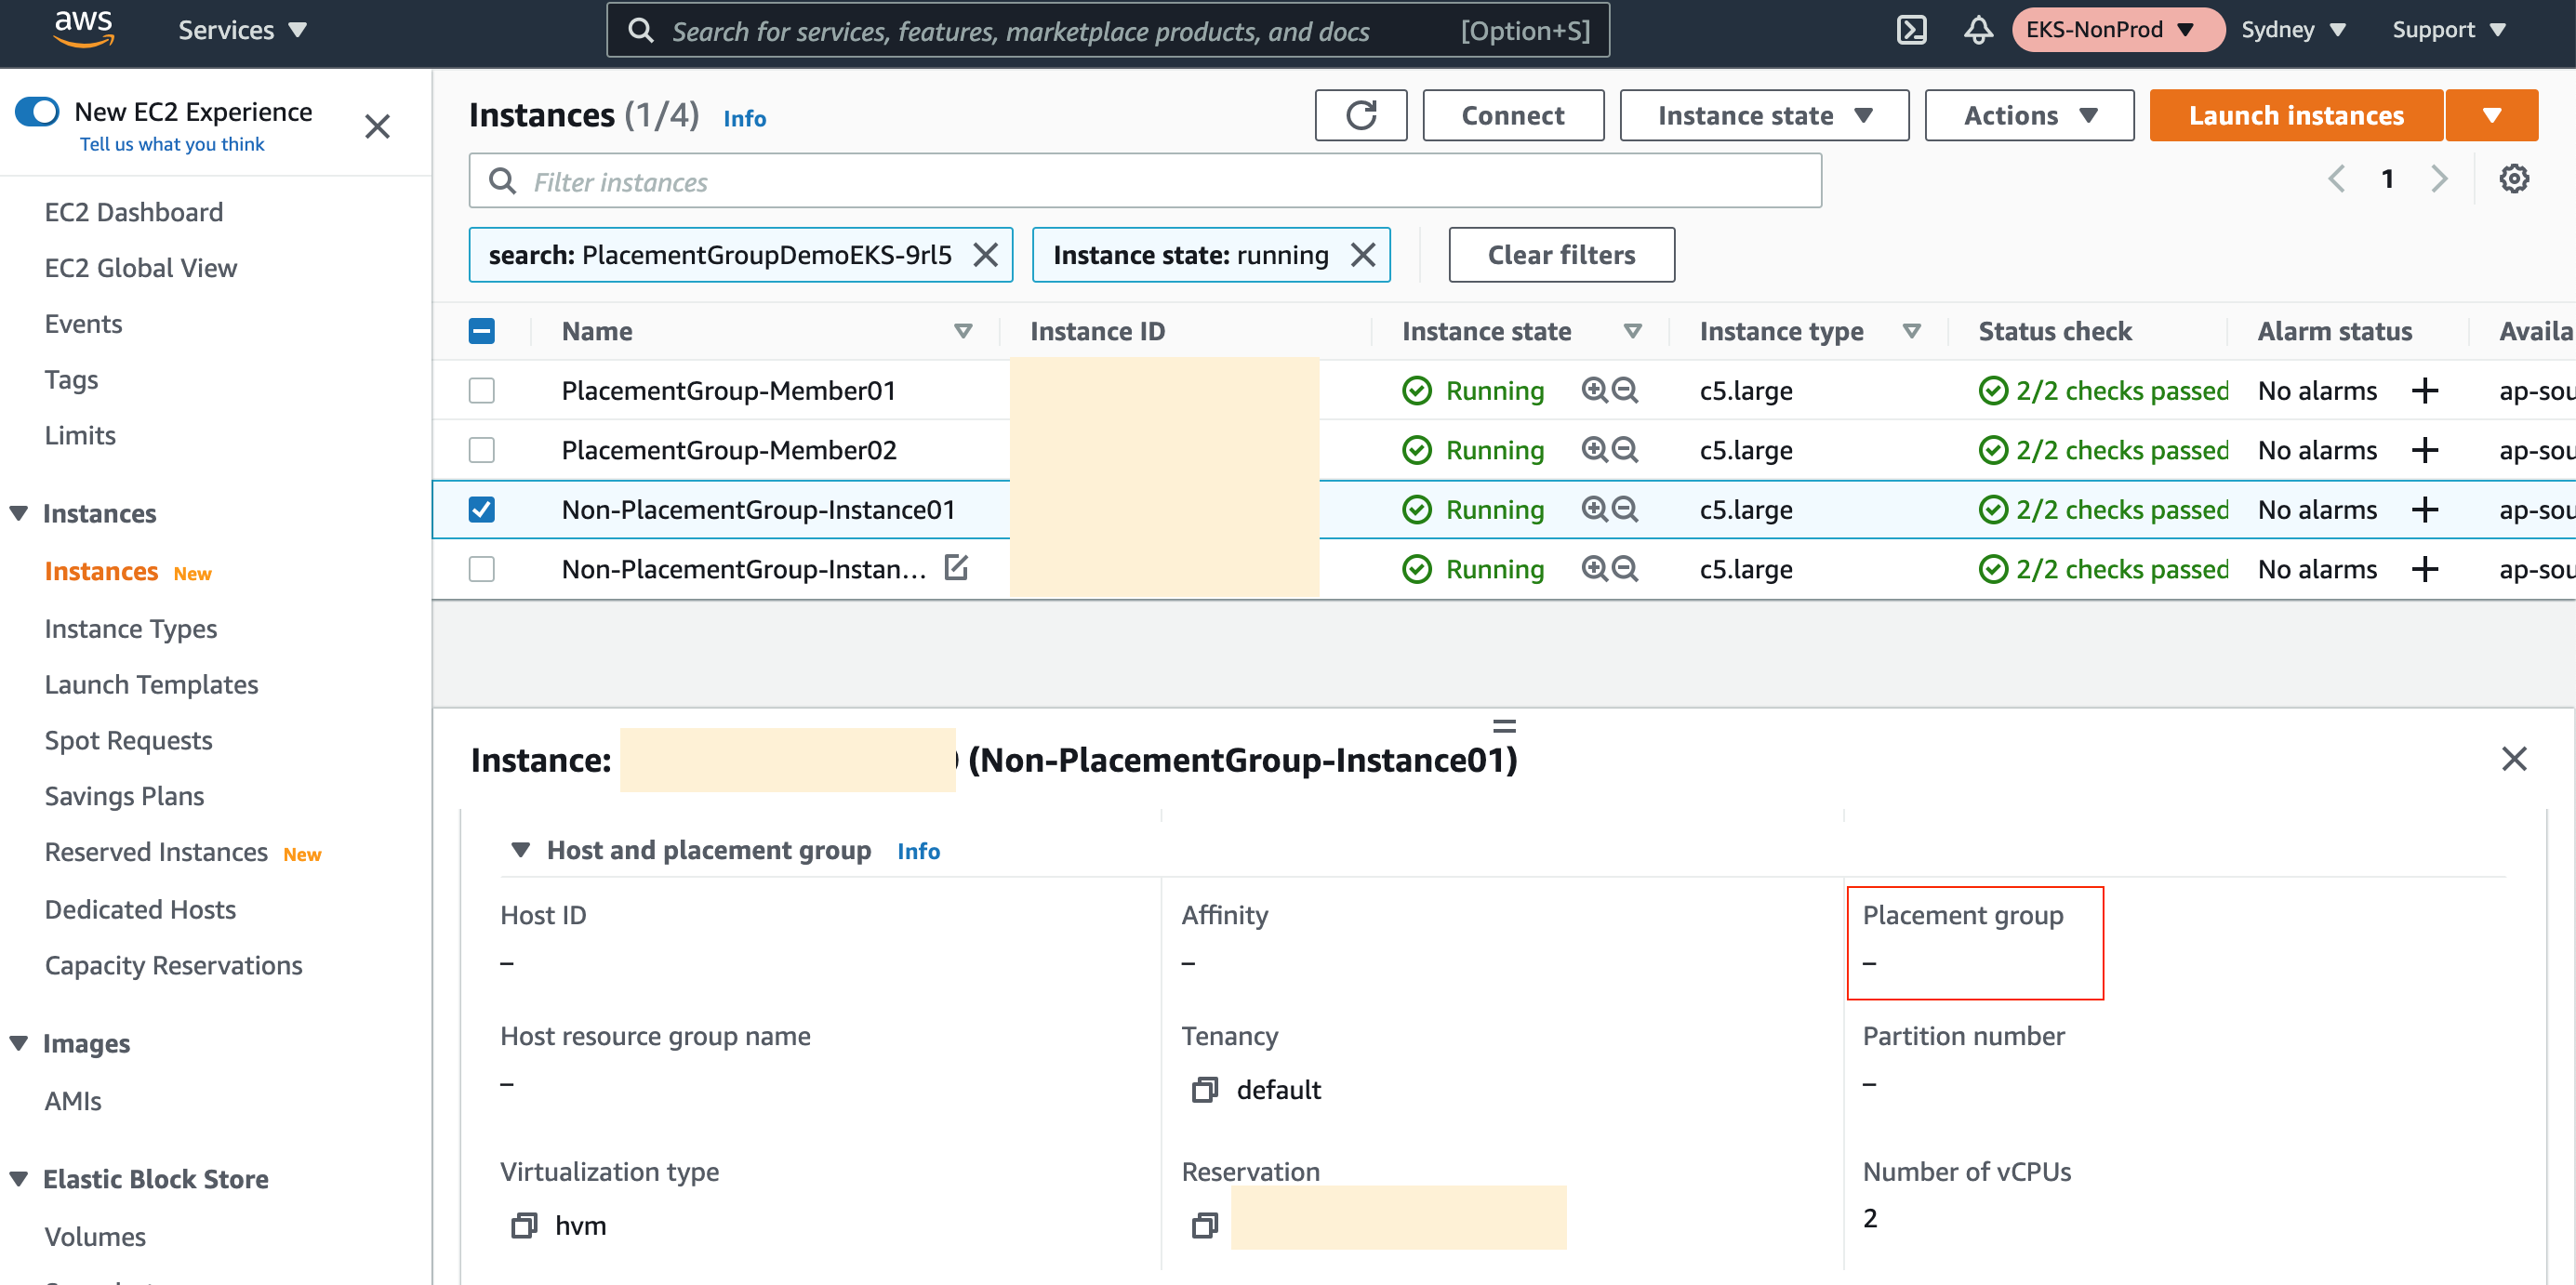The width and height of the screenshot is (2576, 1285).
Task: Add alarm for Non-PlacementGroup-Instance01
Action: (x=2424, y=509)
